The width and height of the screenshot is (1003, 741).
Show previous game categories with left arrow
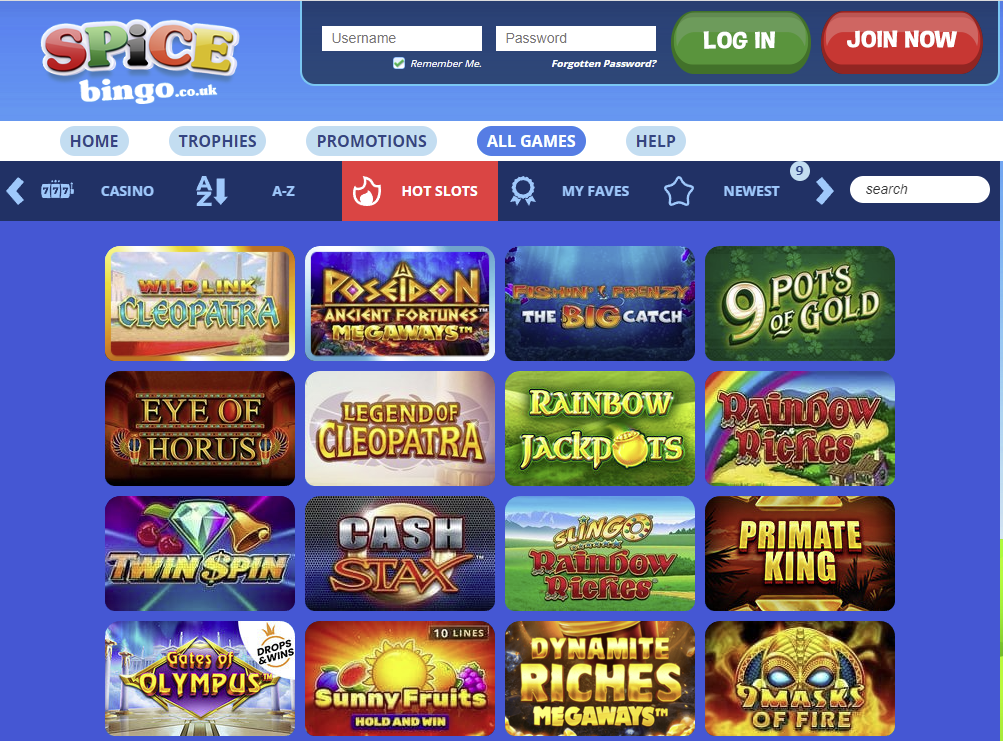click(15, 191)
